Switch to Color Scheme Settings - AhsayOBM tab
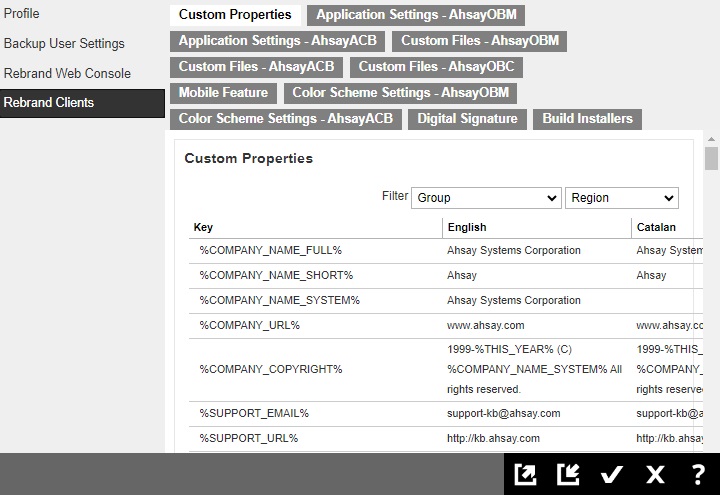720x495 pixels. click(399, 93)
